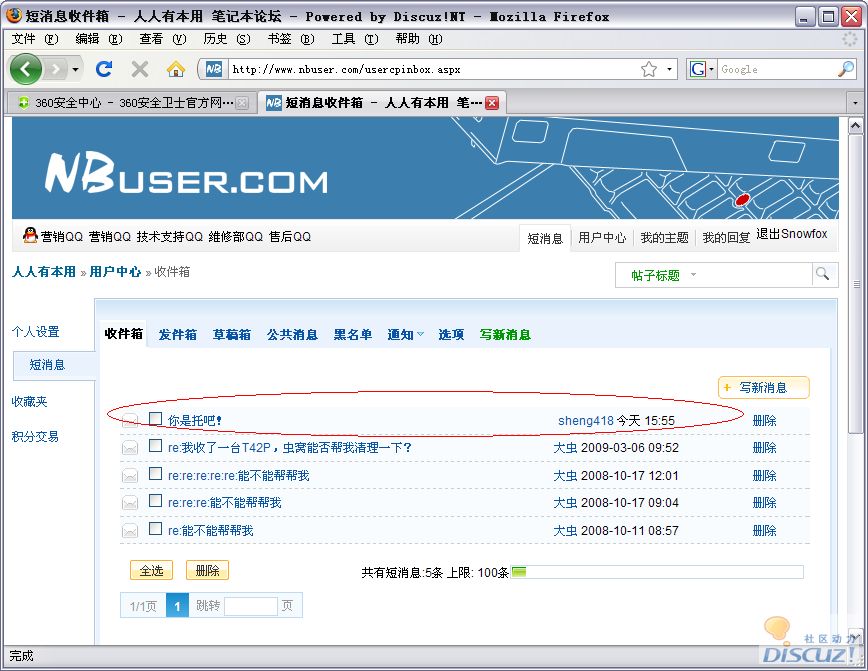Click the grey Forward arrow button
The image size is (868, 671).
coord(55,69)
